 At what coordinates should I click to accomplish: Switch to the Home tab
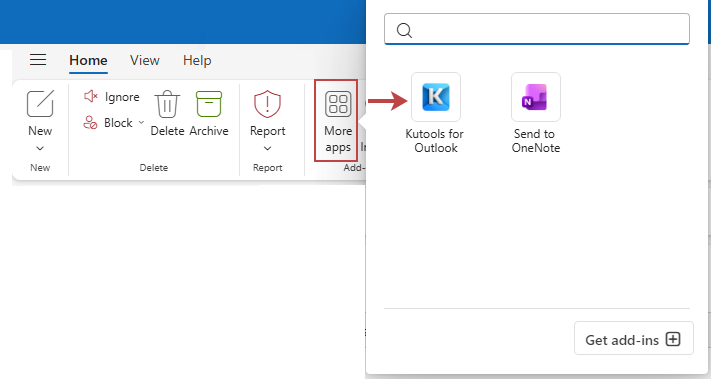click(x=88, y=61)
